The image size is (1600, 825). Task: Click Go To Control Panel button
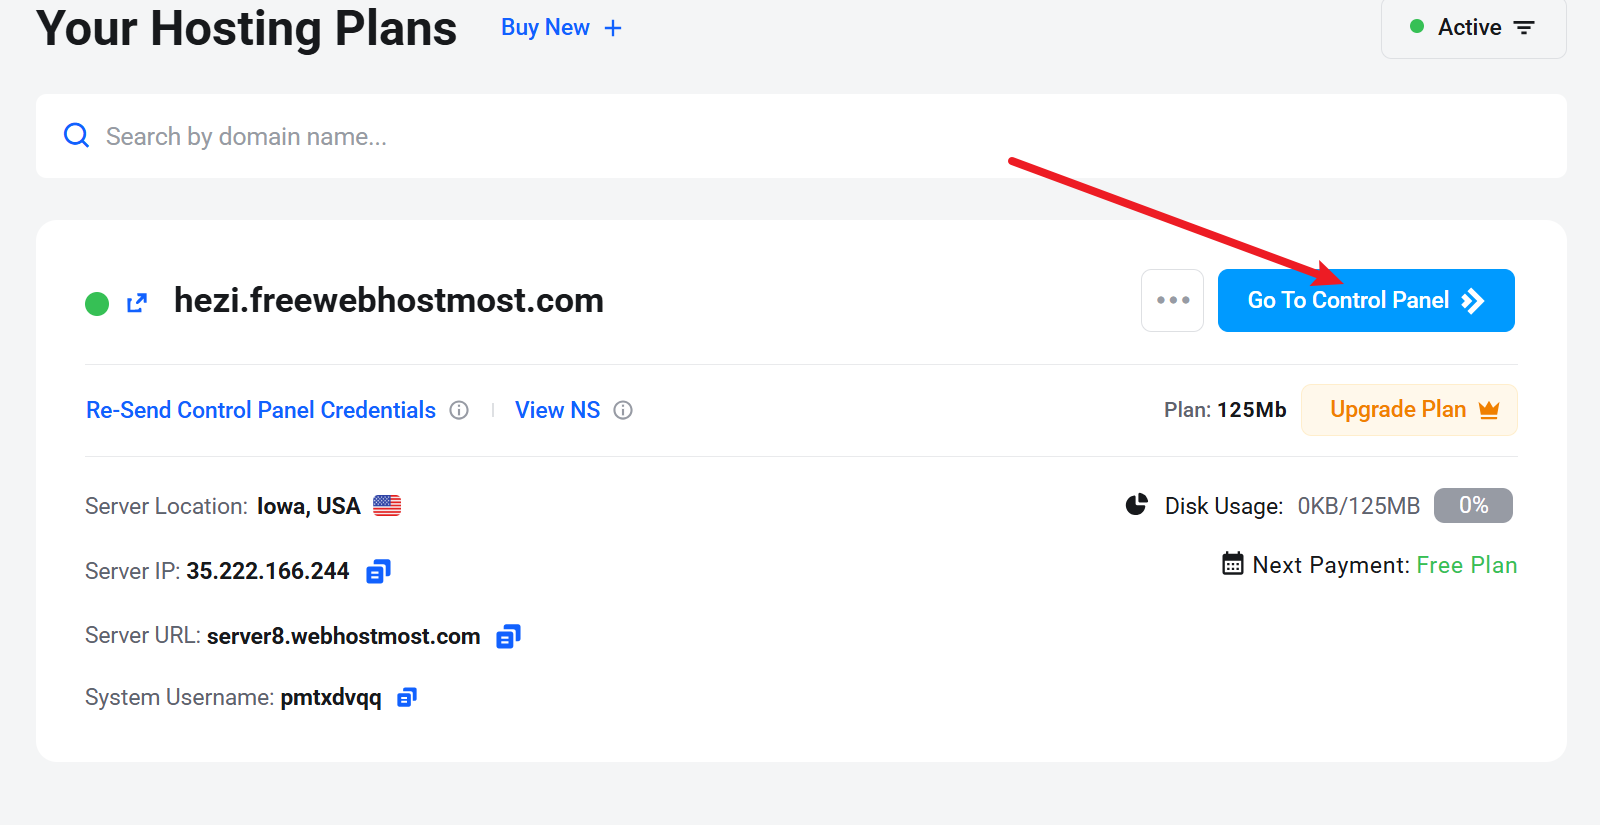(1366, 300)
